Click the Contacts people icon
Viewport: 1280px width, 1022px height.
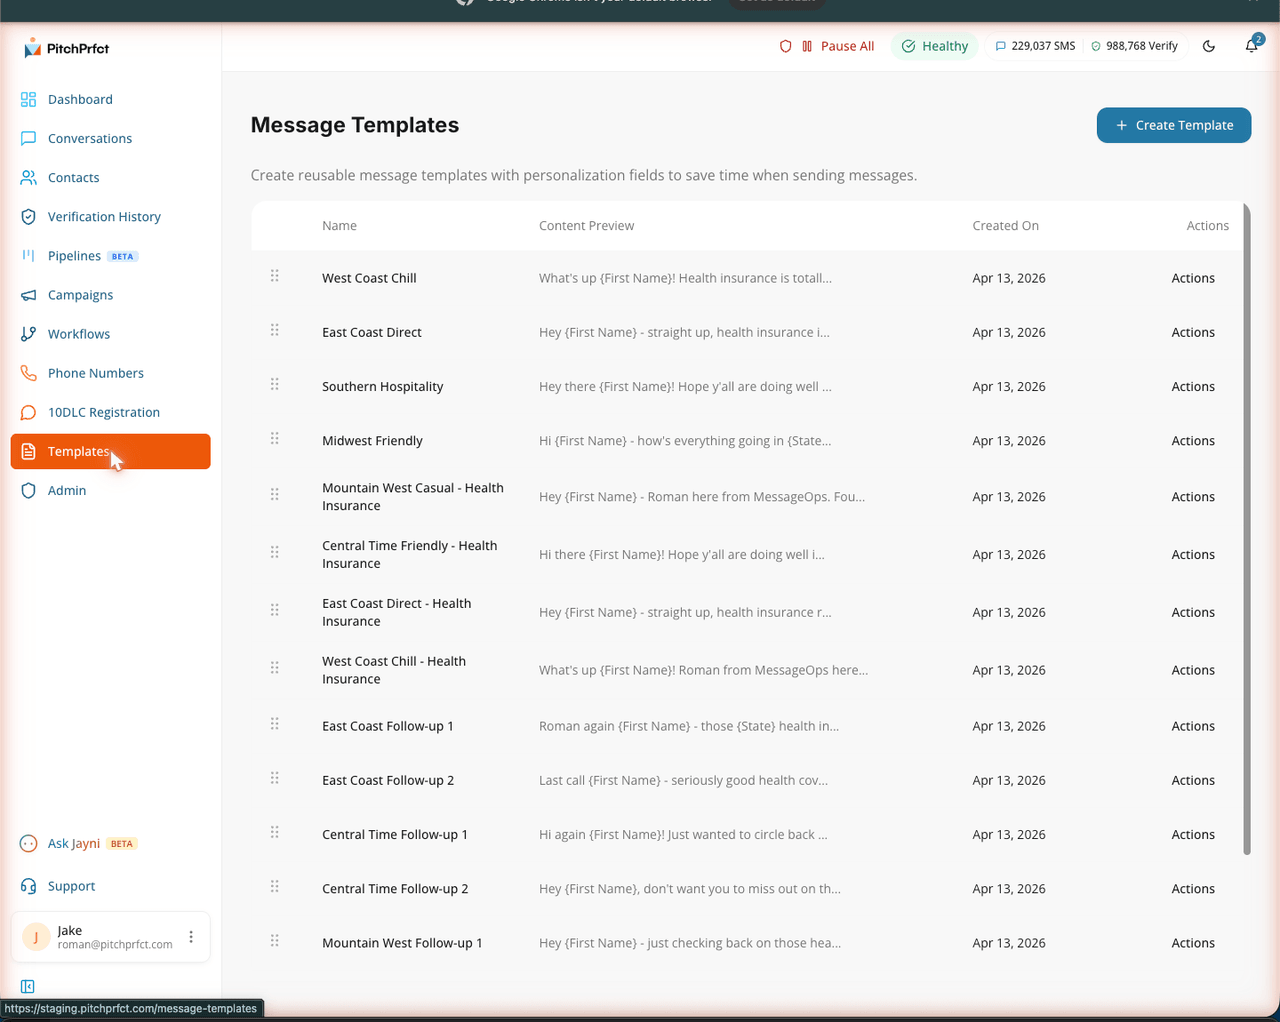point(28,177)
